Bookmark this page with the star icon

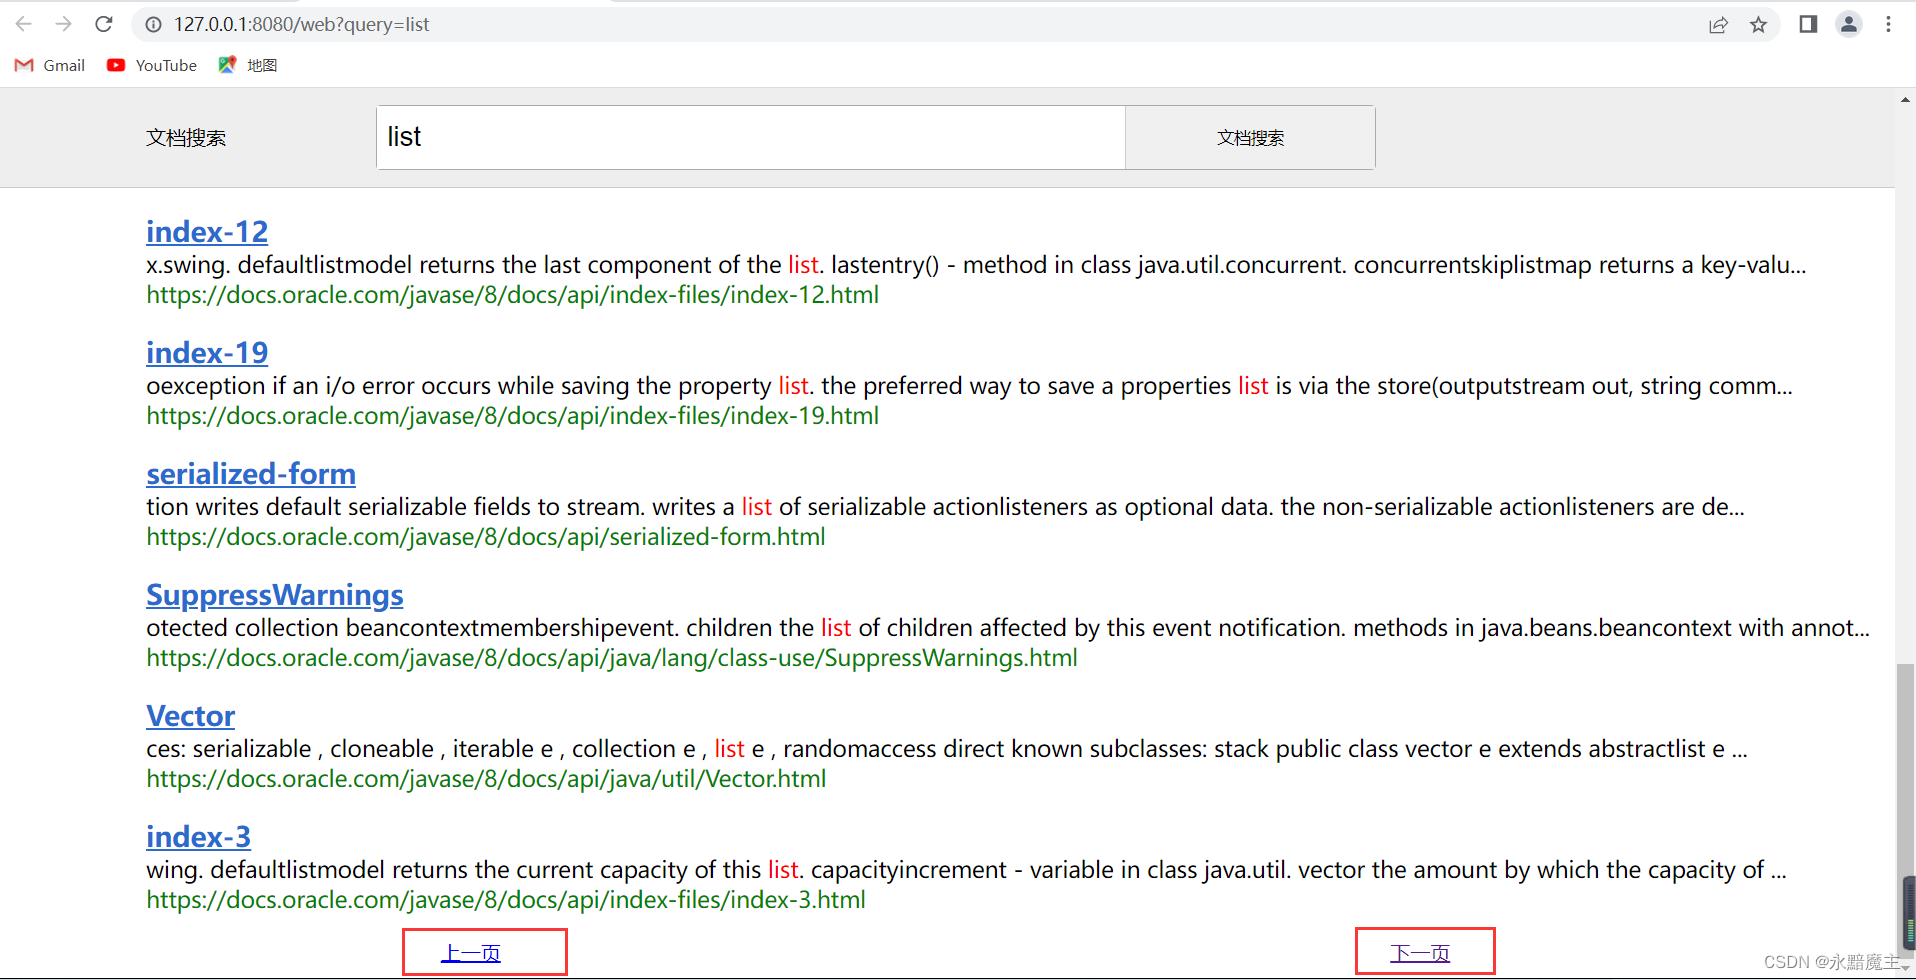1758,25
